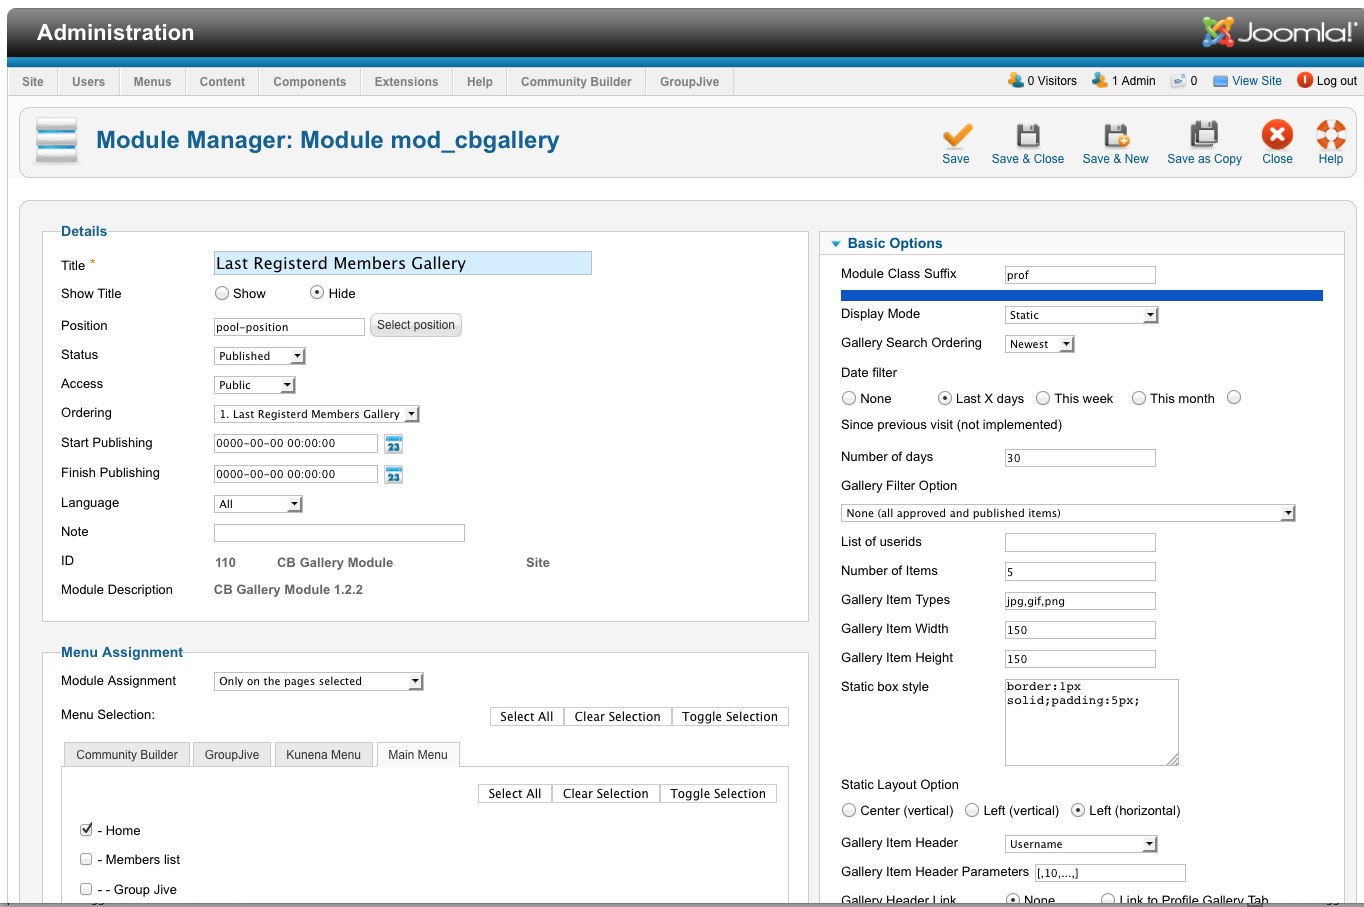
Task: Click the Module Manager header icon
Action: [56, 140]
